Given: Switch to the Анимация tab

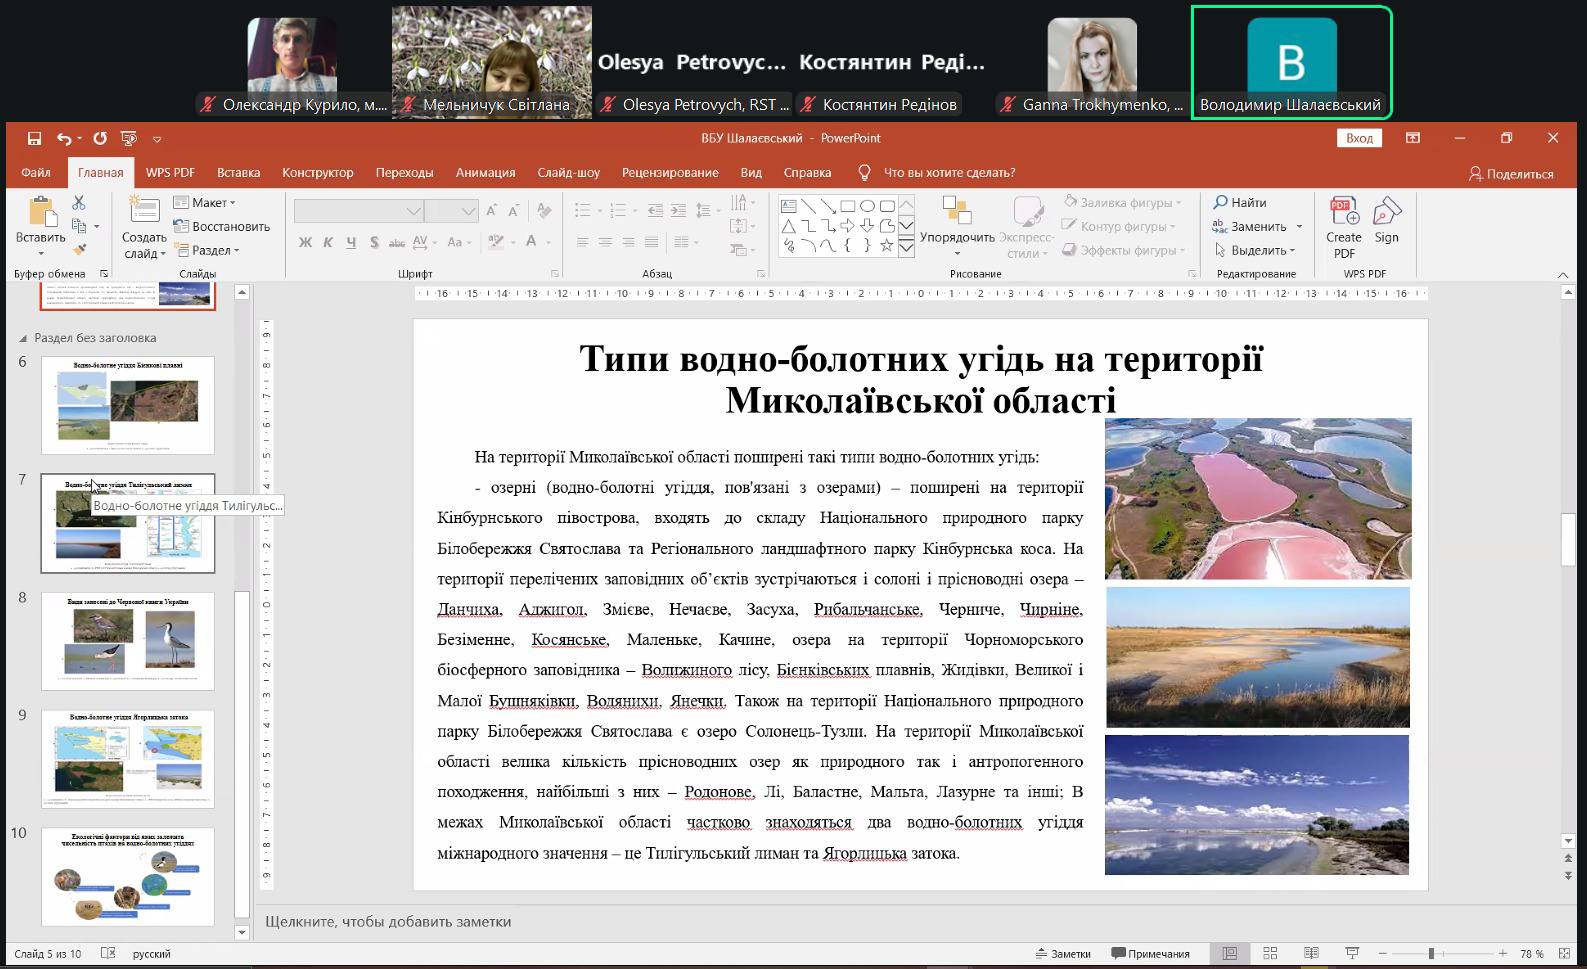Looking at the screenshot, I should [x=485, y=172].
